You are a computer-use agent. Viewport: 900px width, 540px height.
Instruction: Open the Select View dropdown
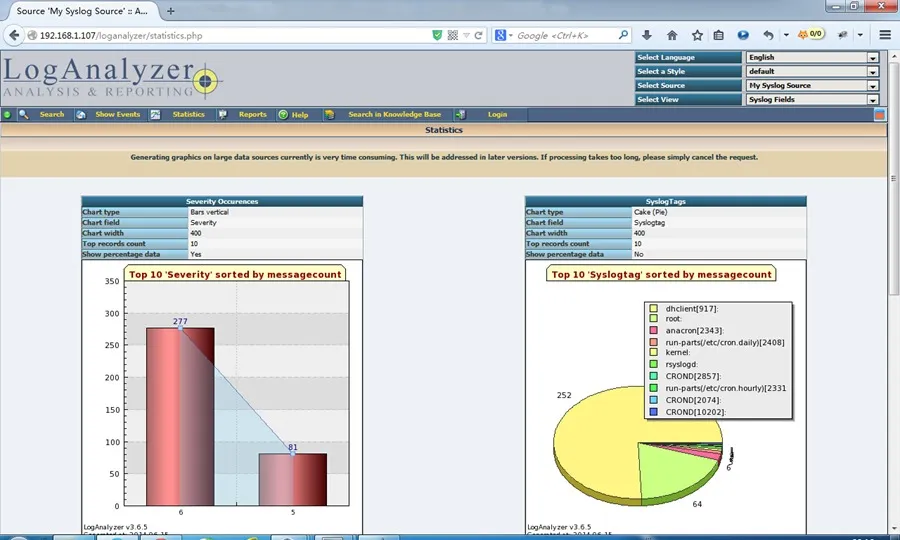(x=812, y=99)
